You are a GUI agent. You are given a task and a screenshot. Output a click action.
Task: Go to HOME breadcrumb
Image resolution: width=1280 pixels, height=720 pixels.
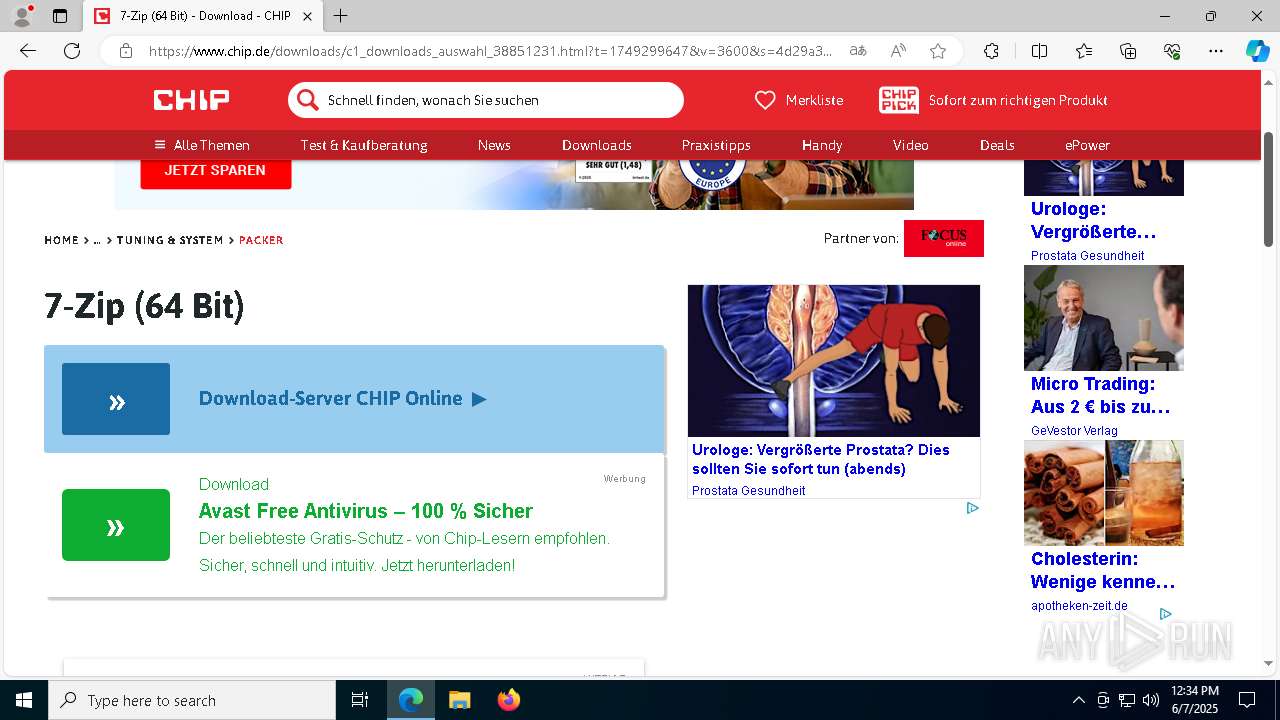coord(61,240)
